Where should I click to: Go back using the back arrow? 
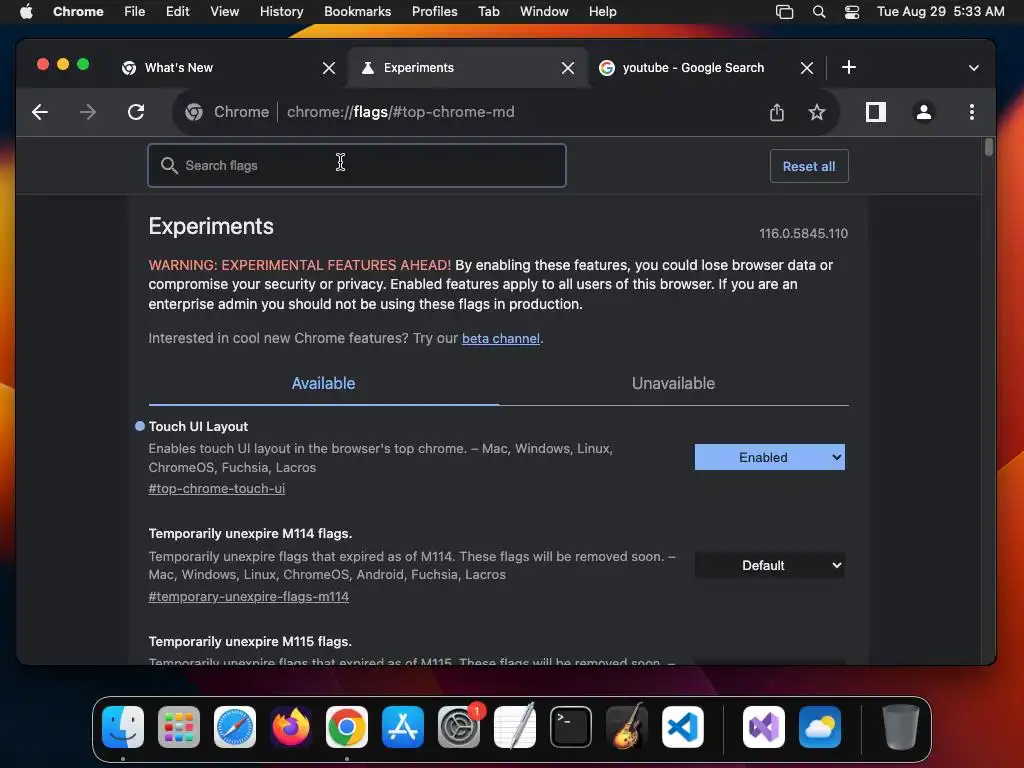40,112
